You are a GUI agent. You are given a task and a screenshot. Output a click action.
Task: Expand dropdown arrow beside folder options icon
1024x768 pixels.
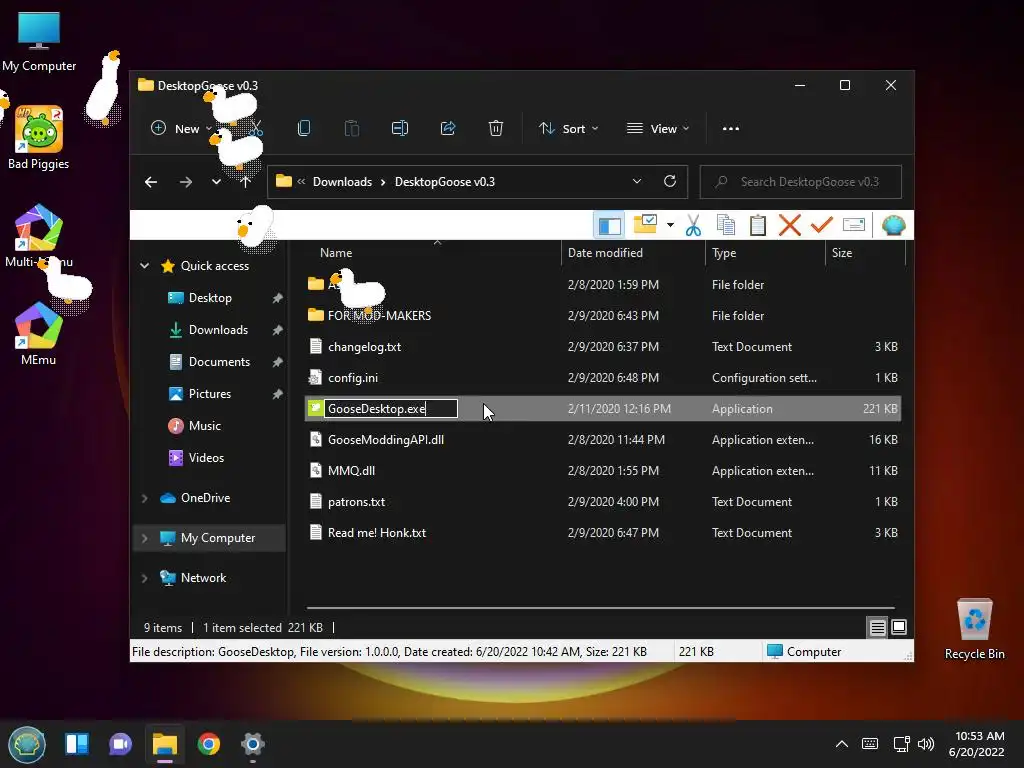click(x=670, y=225)
